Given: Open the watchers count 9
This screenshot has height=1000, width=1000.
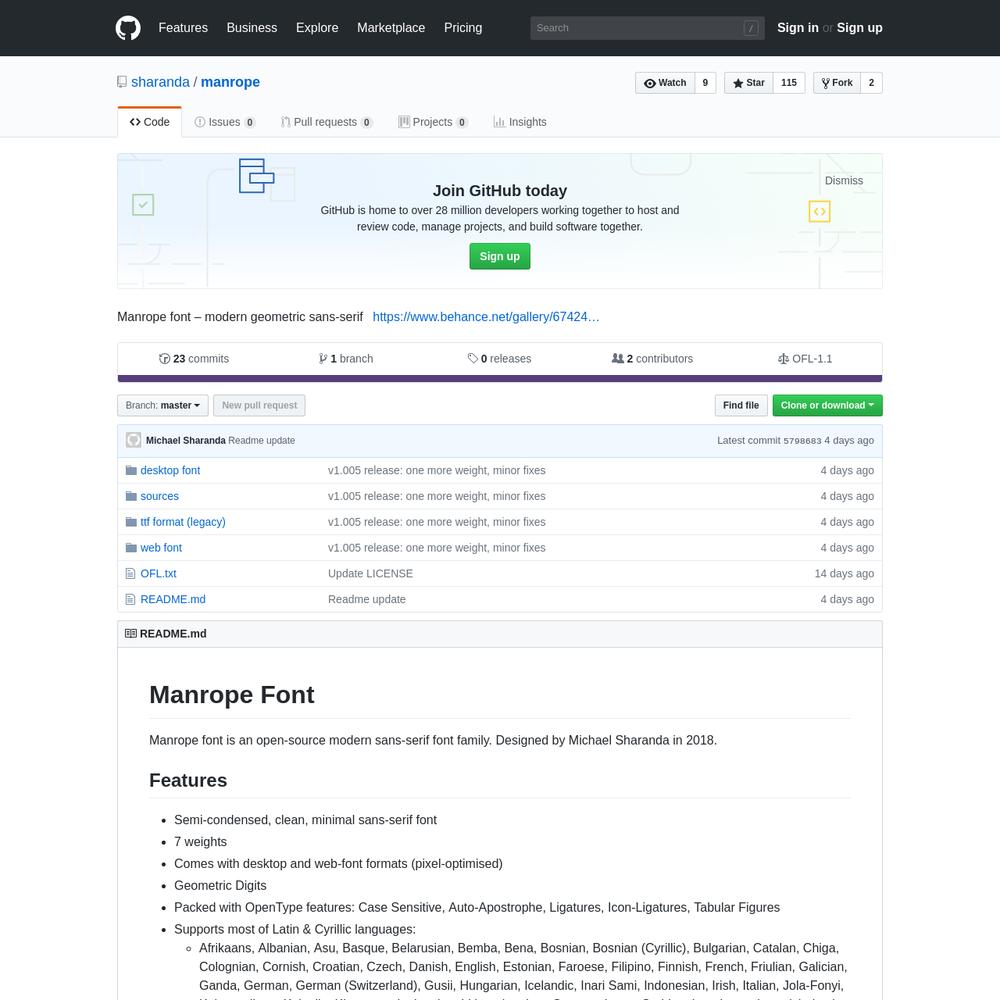Looking at the screenshot, I should pyautogui.click(x=705, y=83).
